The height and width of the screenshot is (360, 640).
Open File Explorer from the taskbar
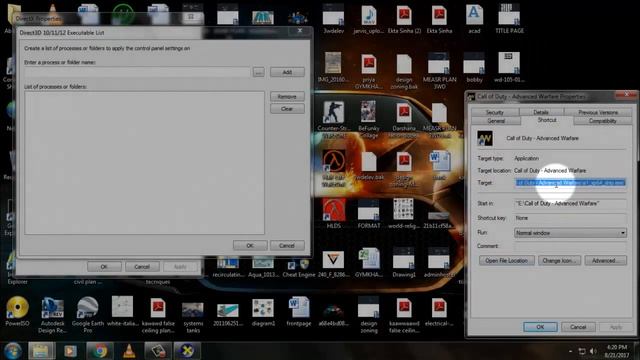(41, 351)
